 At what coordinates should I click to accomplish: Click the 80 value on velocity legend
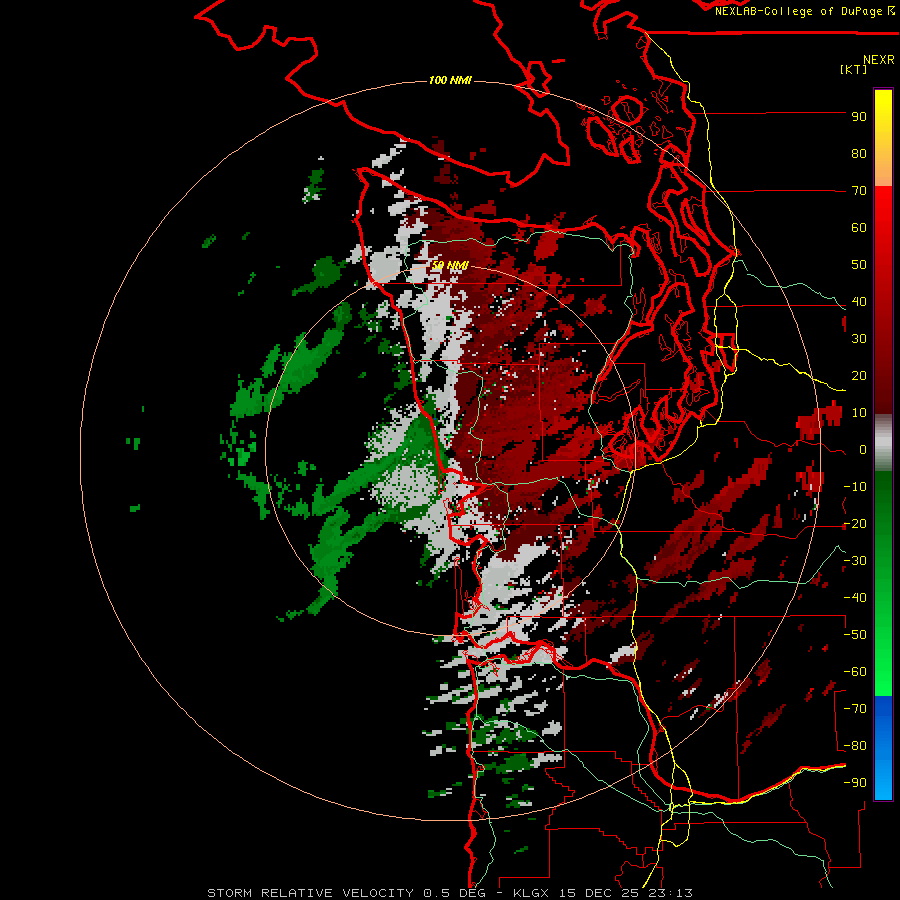859,154
